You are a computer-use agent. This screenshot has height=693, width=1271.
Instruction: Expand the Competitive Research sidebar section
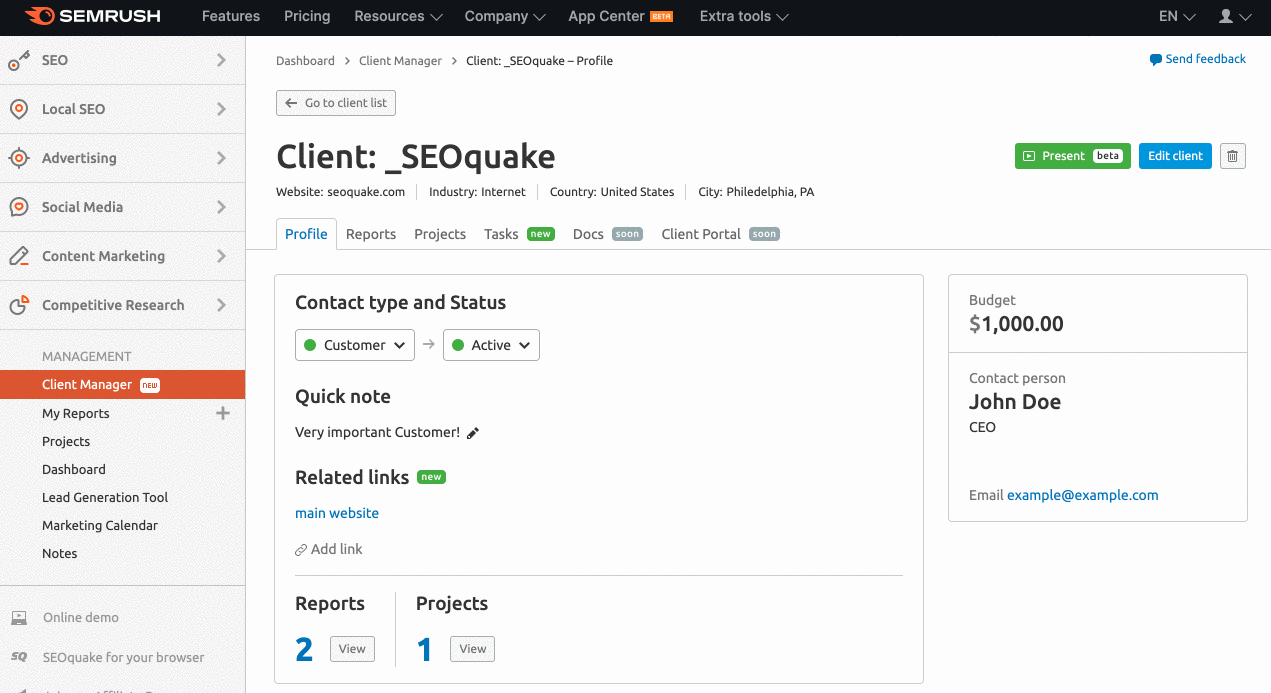[x=221, y=305]
